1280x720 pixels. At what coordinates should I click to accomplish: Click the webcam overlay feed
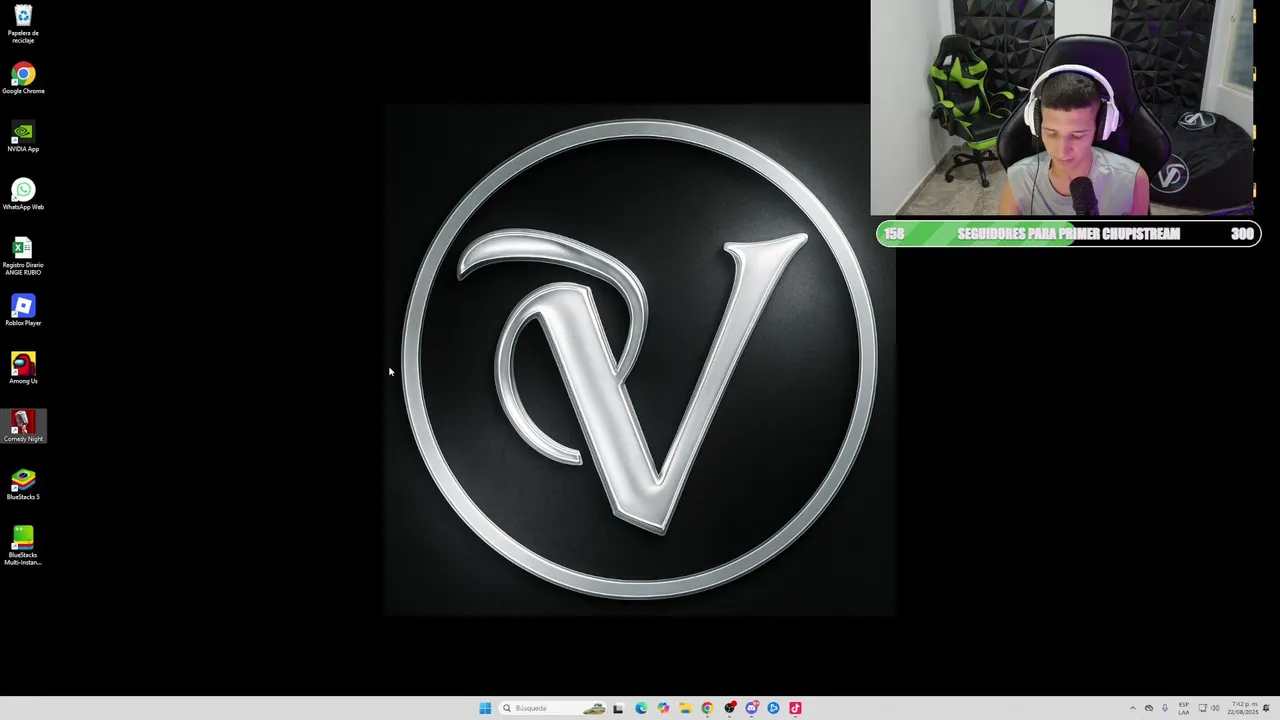pyautogui.click(x=1062, y=108)
